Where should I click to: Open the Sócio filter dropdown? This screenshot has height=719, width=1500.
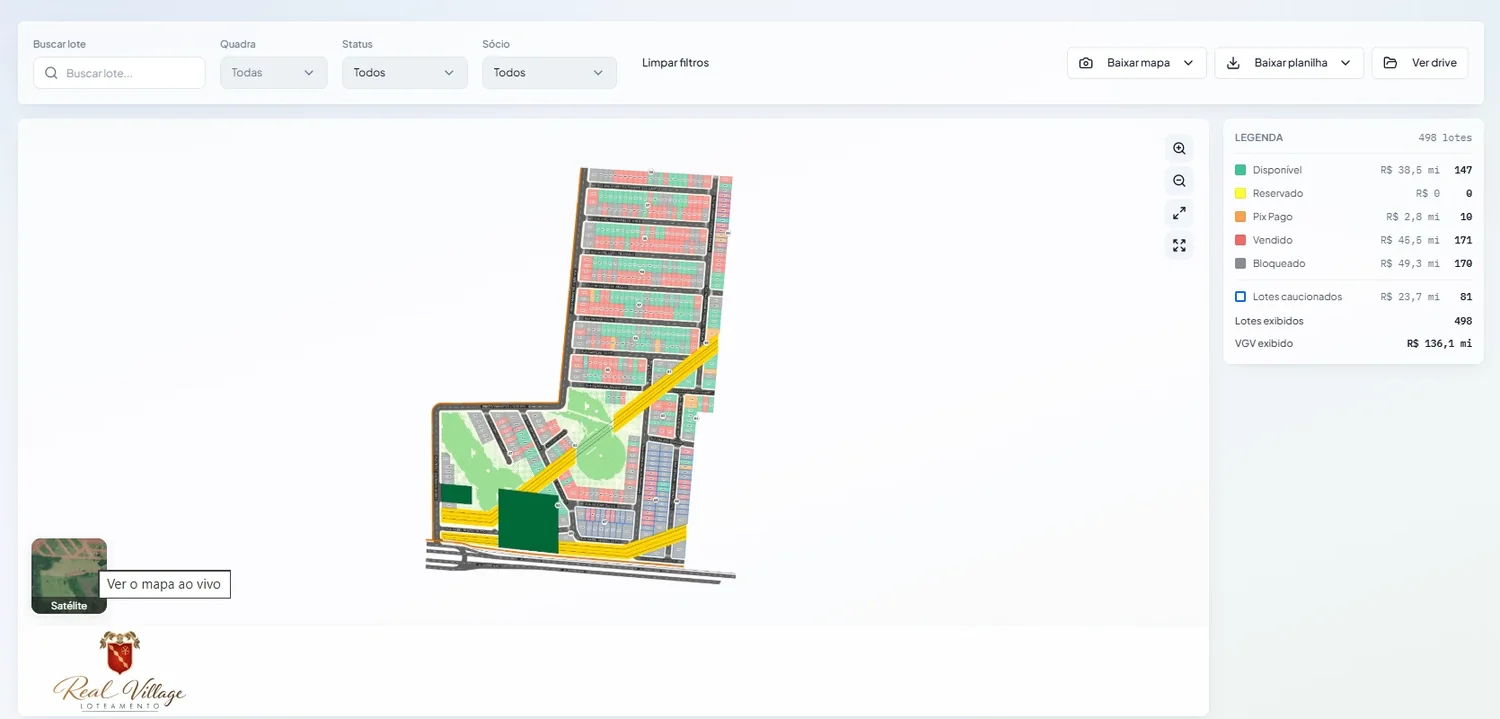coord(549,73)
